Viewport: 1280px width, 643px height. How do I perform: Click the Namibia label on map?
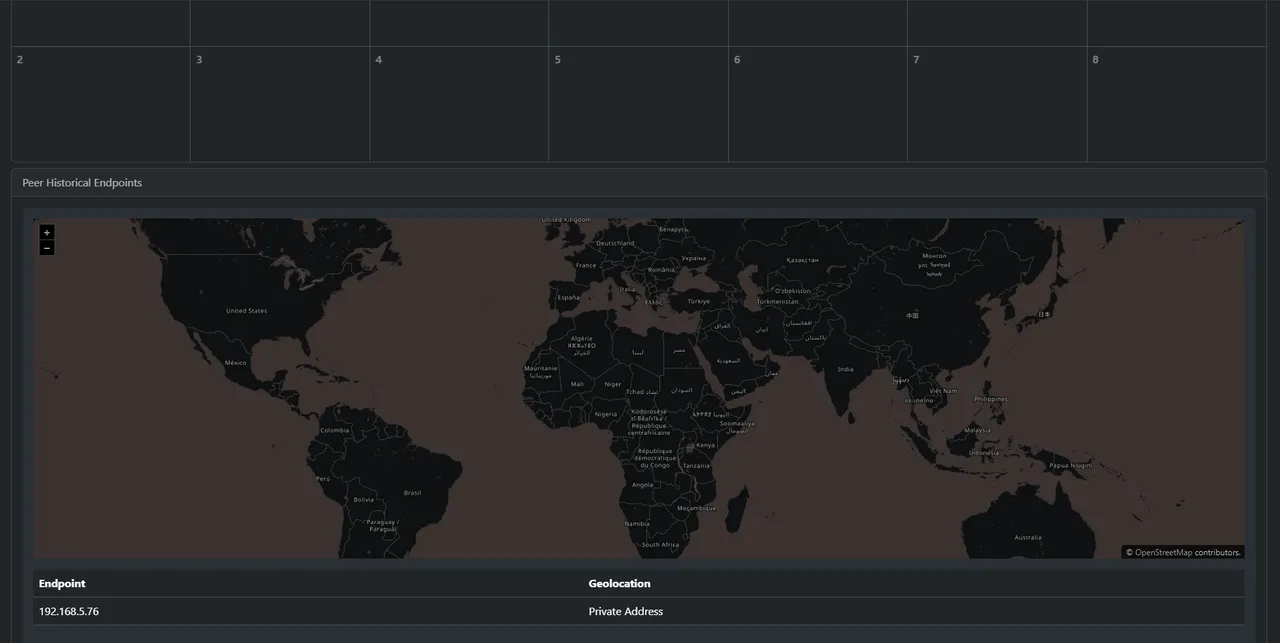637,523
